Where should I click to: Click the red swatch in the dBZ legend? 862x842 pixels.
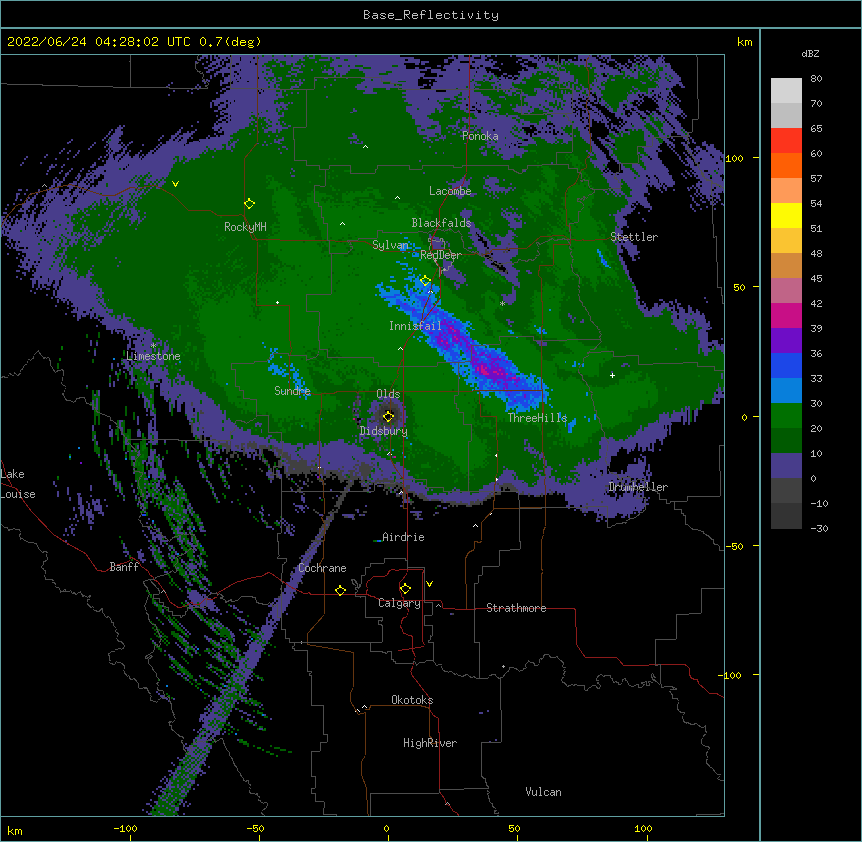pos(786,141)
